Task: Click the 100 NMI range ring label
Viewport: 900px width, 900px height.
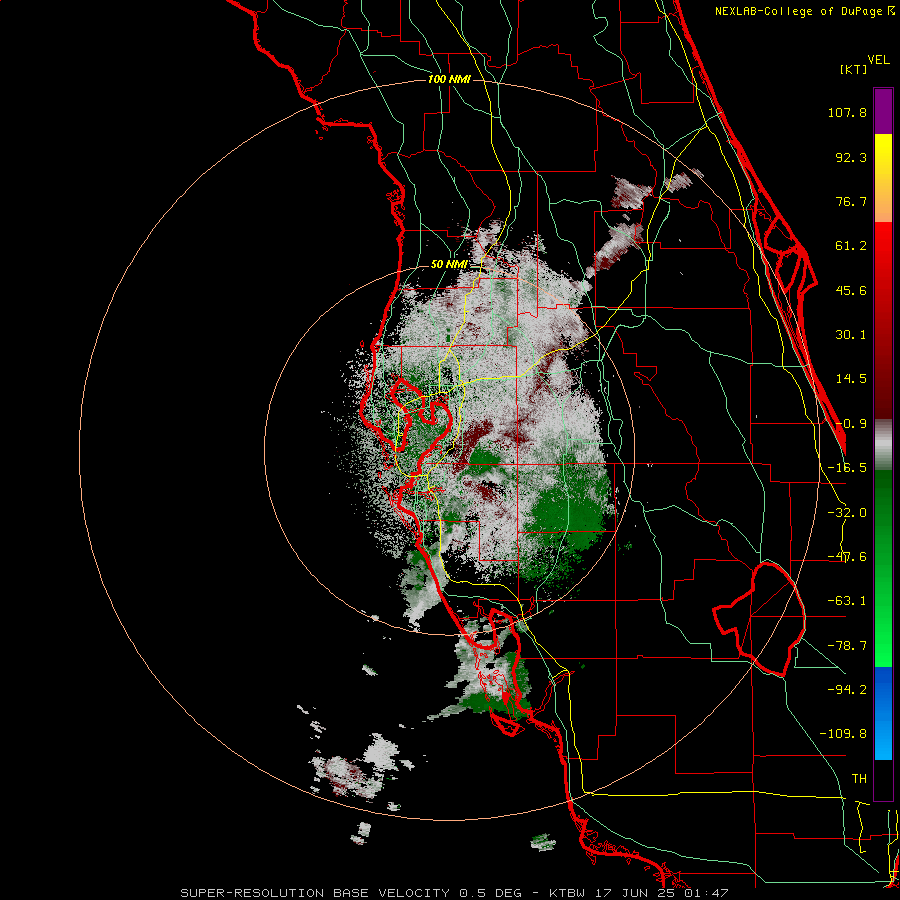Action: coord(449,79)
